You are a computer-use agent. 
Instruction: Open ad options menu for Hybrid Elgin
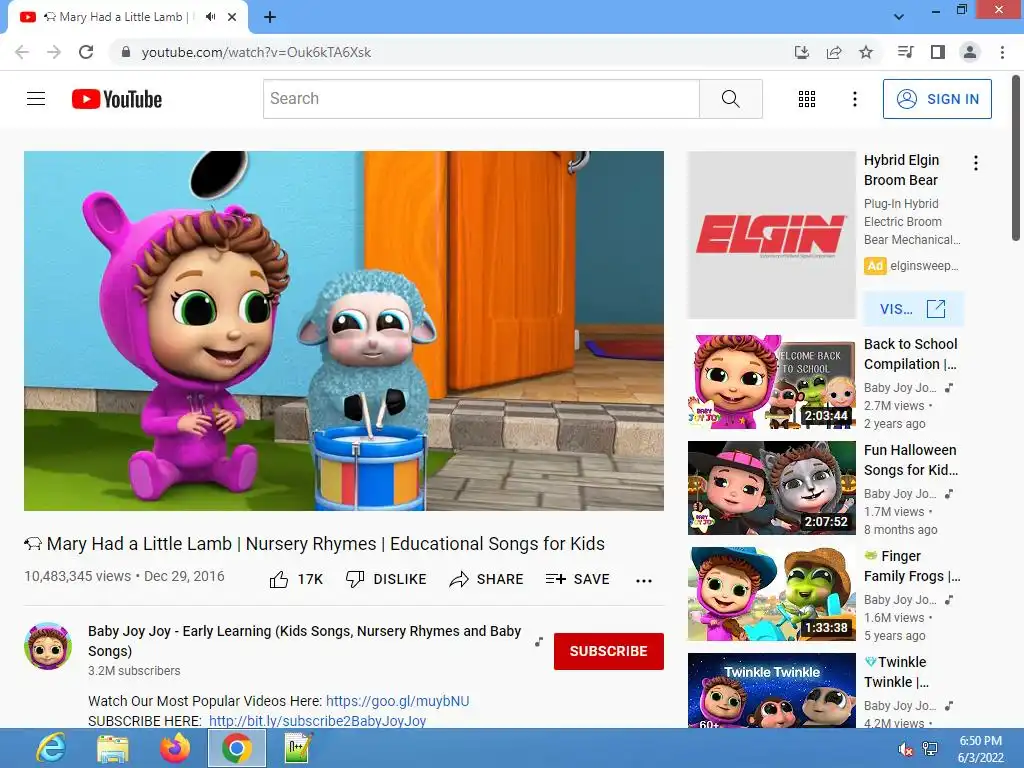point(976,163)
